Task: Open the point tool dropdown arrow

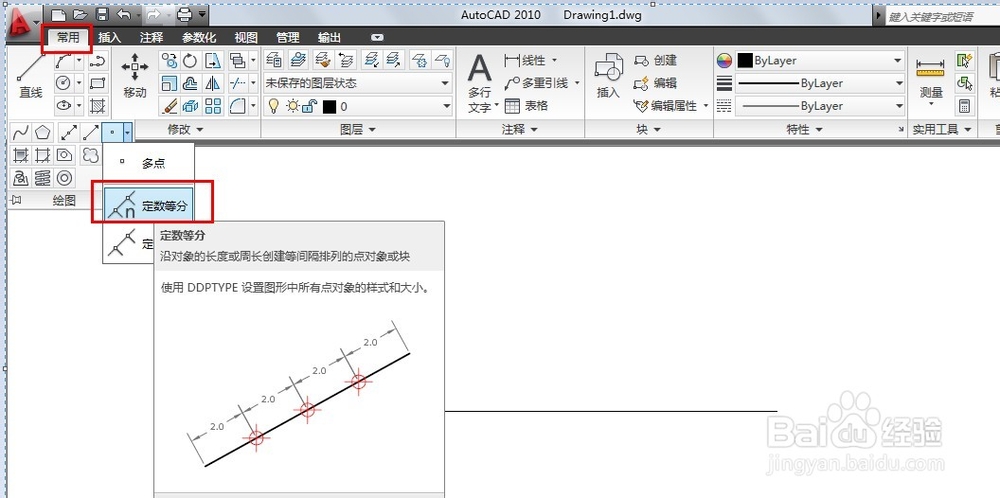Action: point(128,133)
